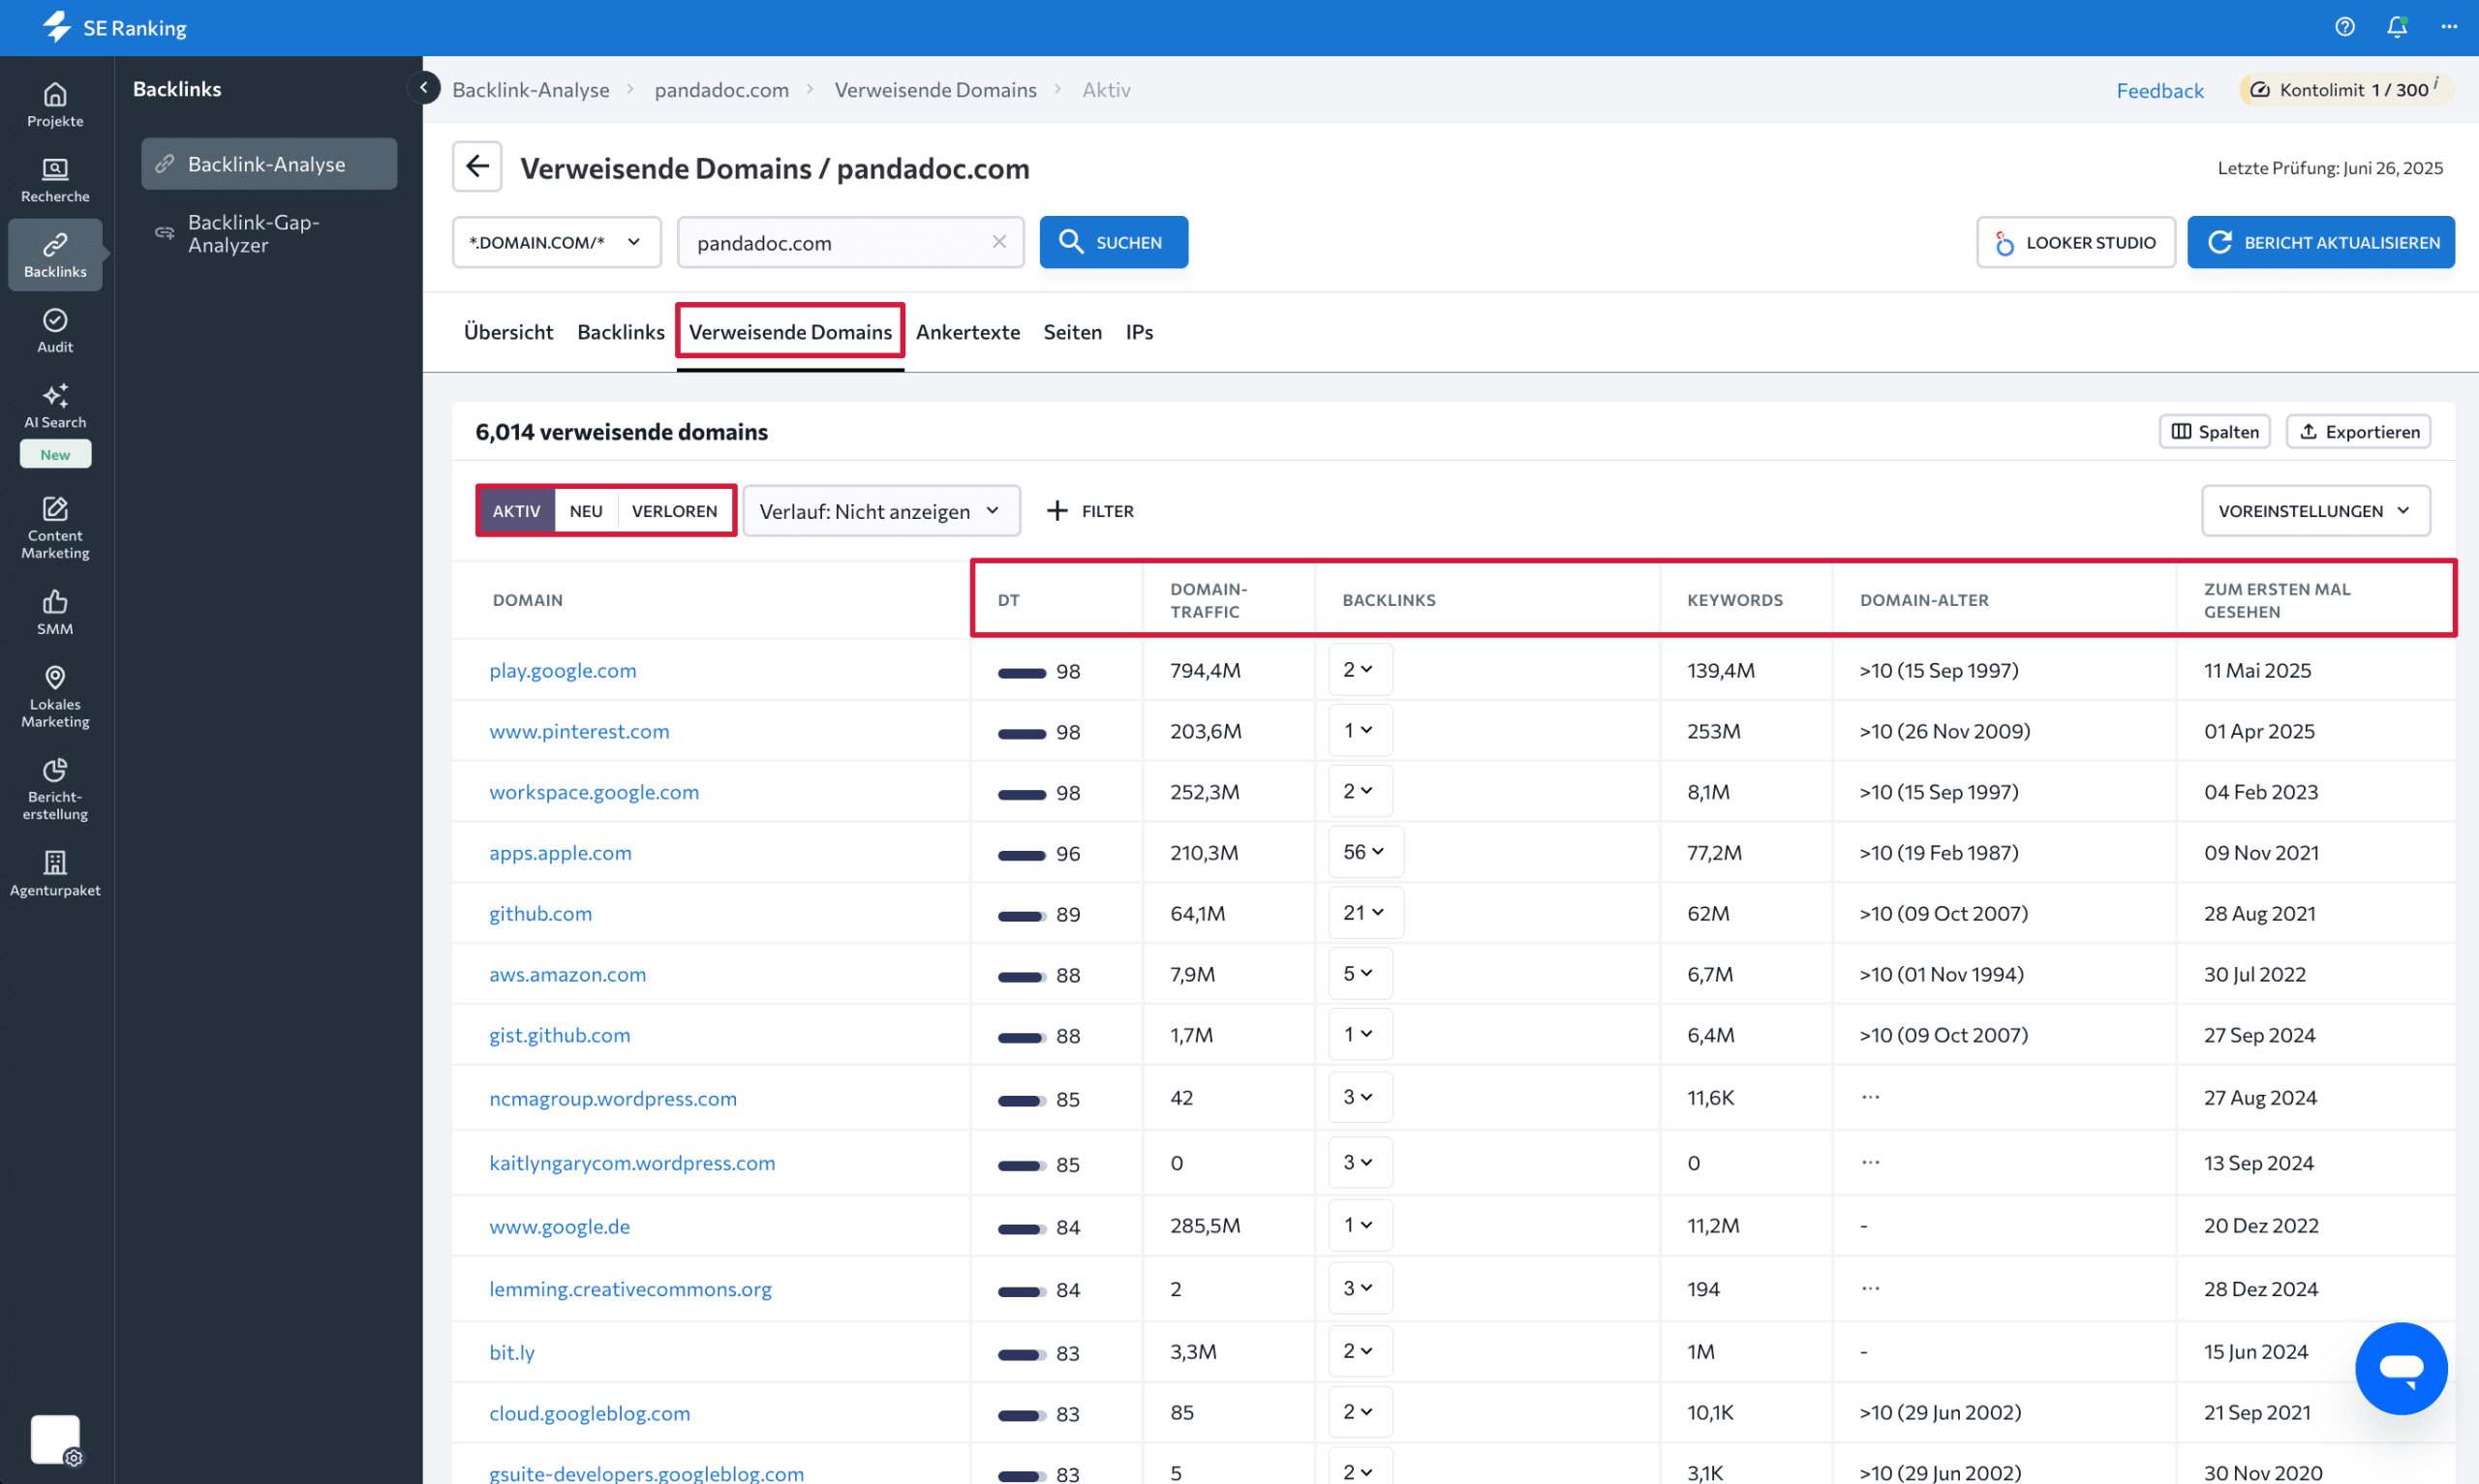Clear the pandadoc.com search field
Image resolution: width=2479 pixels, height=1484 pixels.
(999, 242)
